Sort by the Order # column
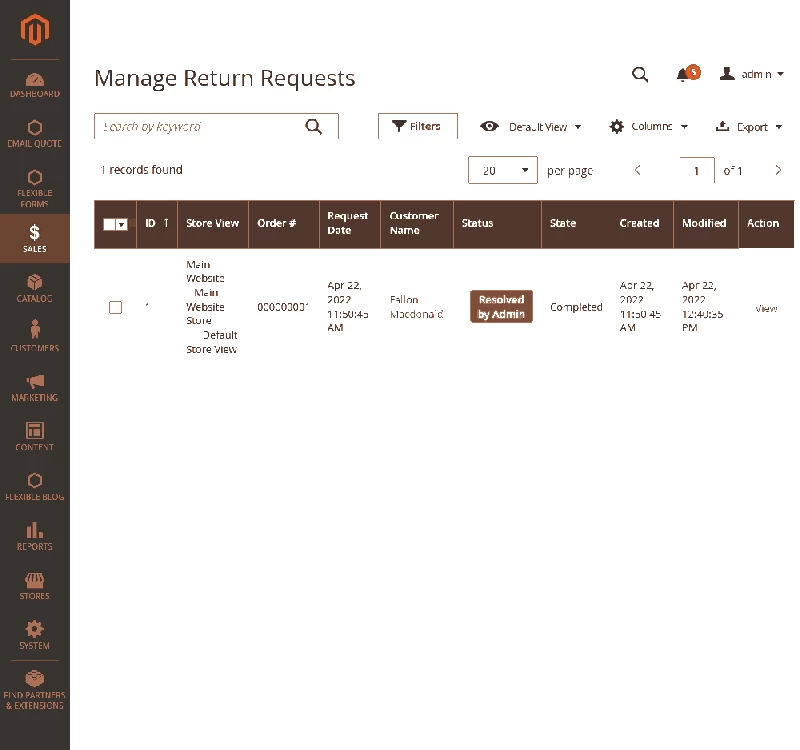800x750 pixels. tap(284, 223)
